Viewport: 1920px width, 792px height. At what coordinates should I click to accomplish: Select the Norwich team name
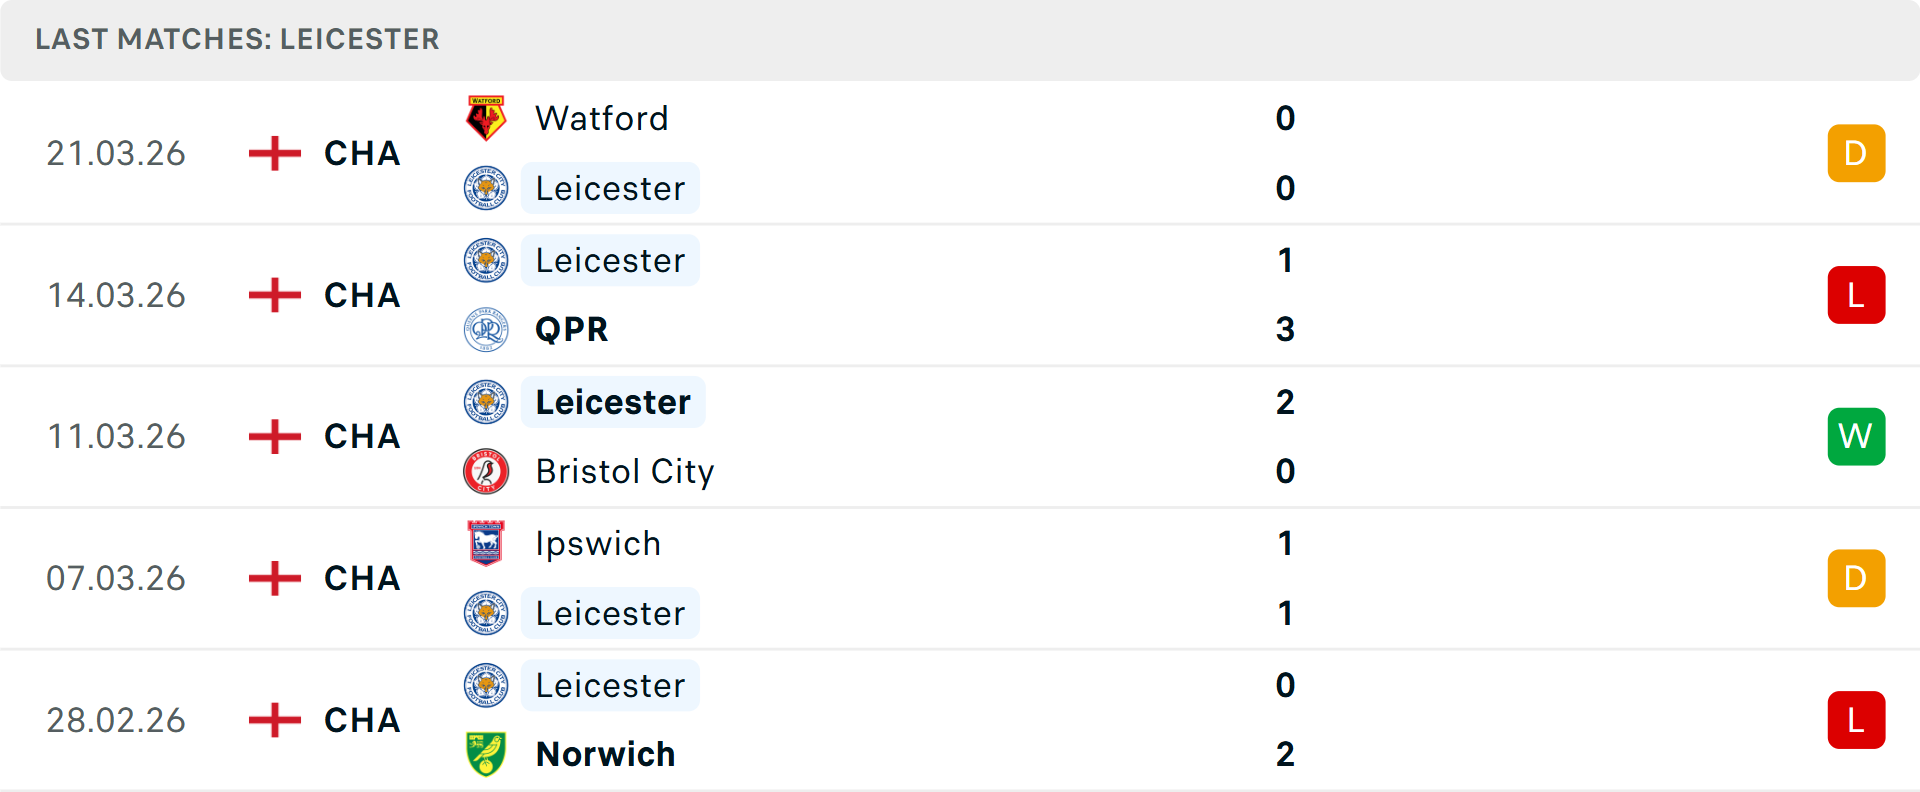(606, 755)
